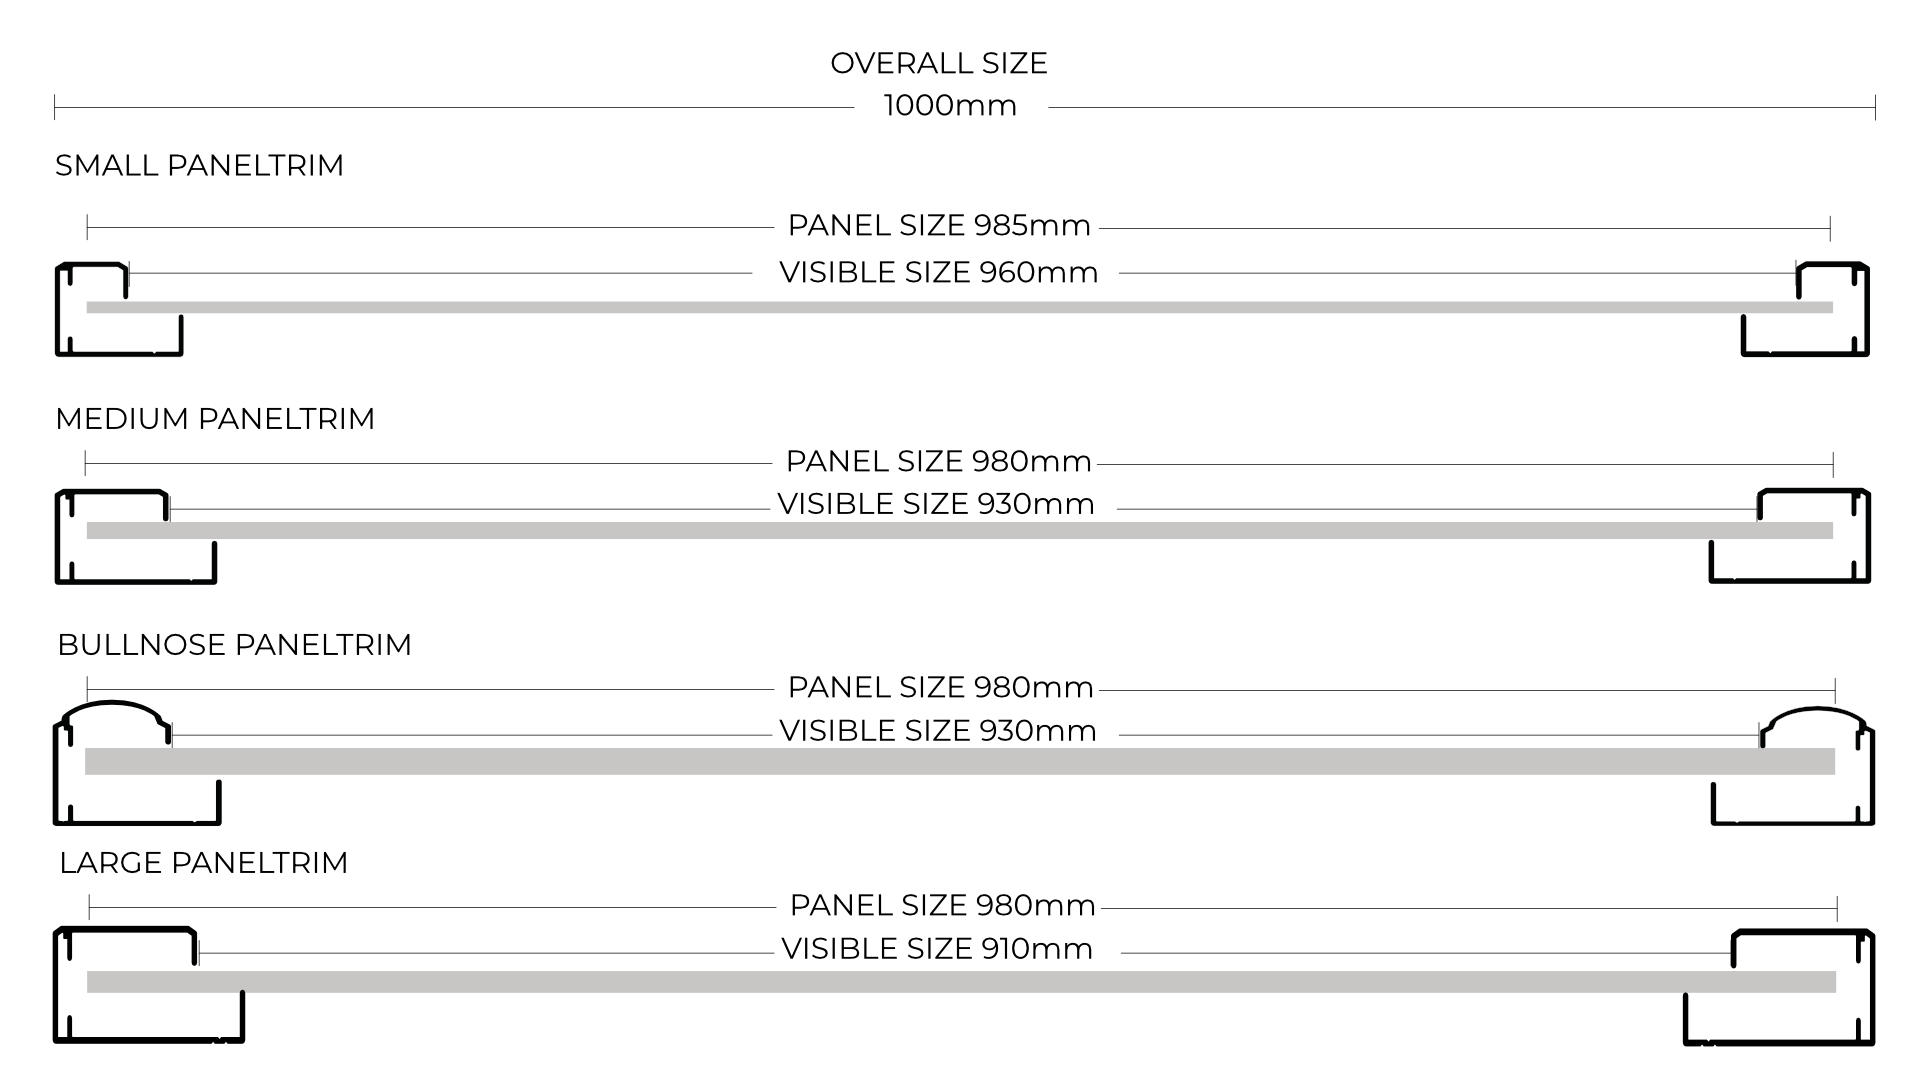Click the large paneltrim left profile

coord(149,986)
